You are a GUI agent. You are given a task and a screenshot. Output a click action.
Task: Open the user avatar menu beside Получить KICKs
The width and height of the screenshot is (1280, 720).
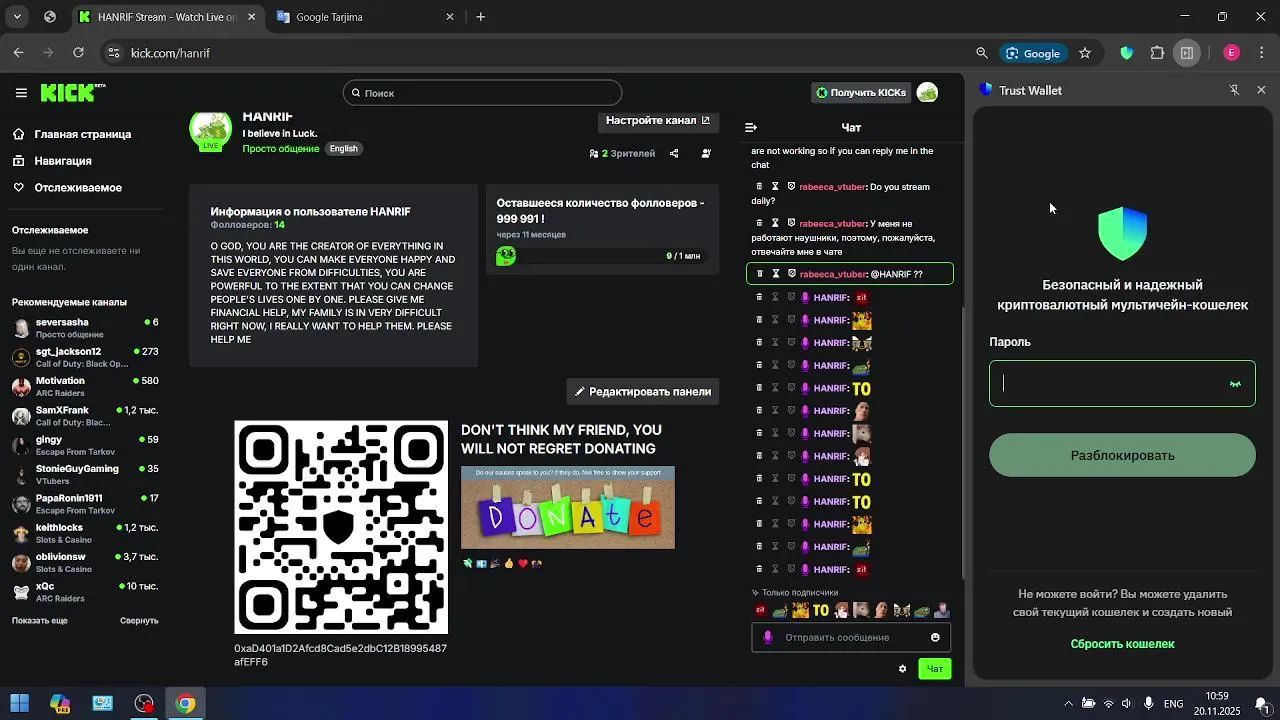927,92
